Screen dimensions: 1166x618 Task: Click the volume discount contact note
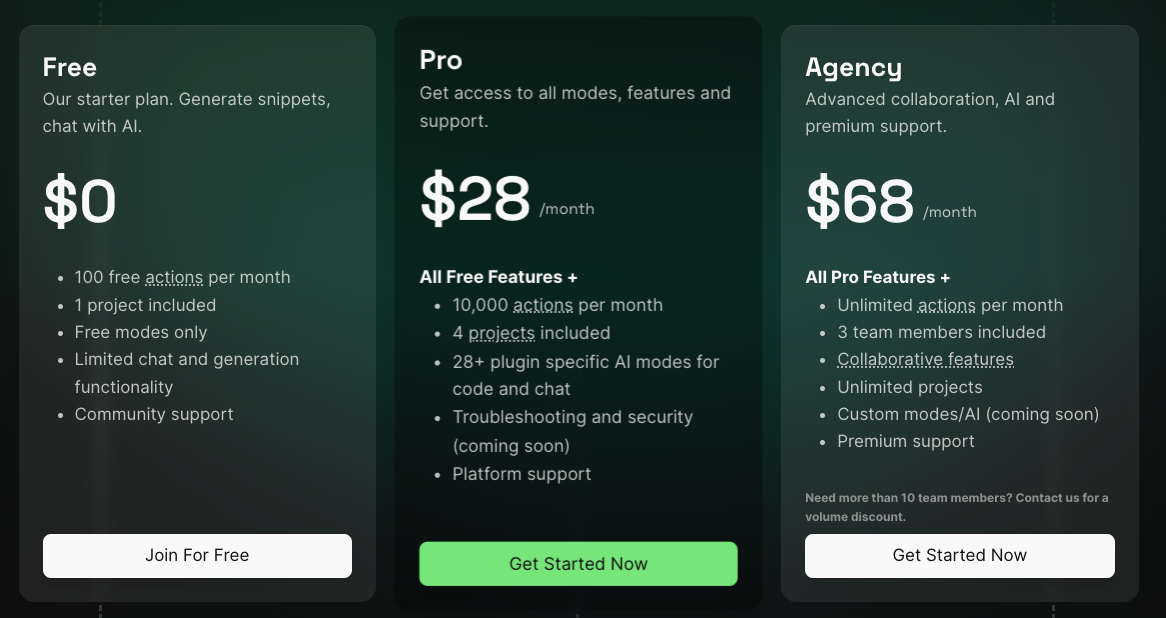(x=957, y=506)
